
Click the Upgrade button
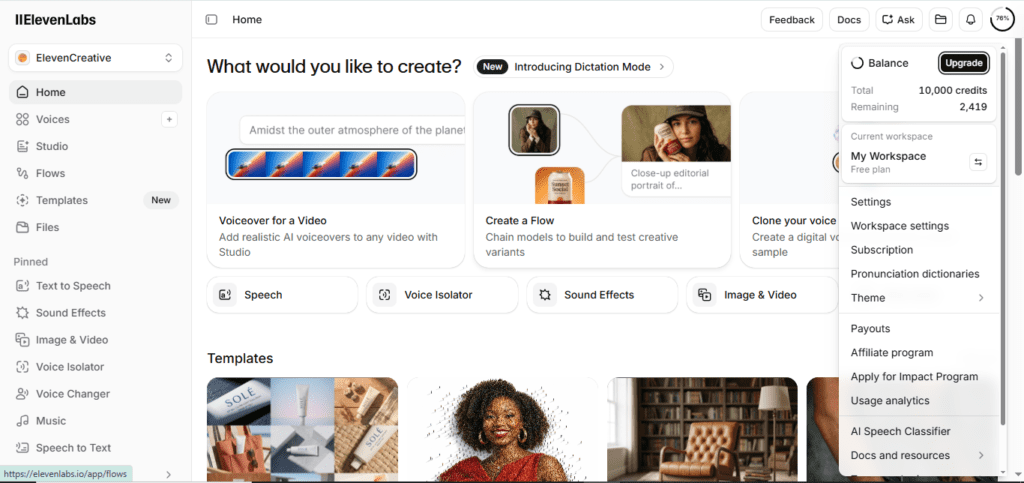click(963, 63)
